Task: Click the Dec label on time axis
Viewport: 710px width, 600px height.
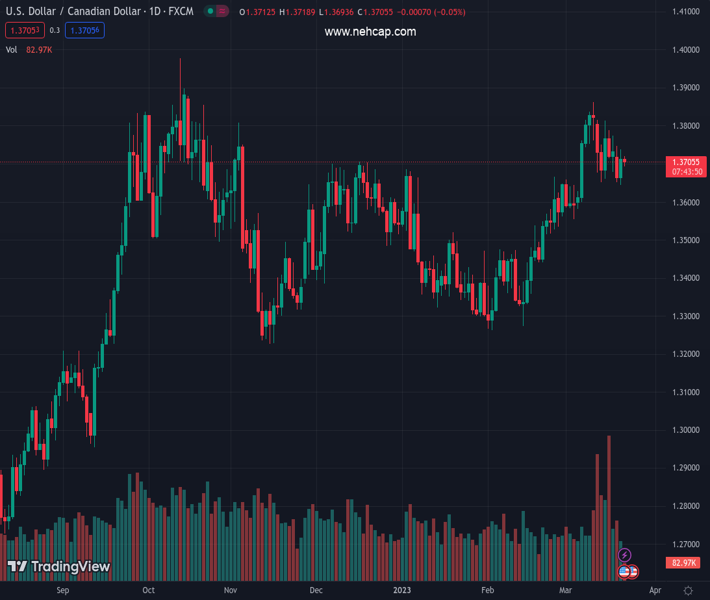Action: click(x=317, y=591)
